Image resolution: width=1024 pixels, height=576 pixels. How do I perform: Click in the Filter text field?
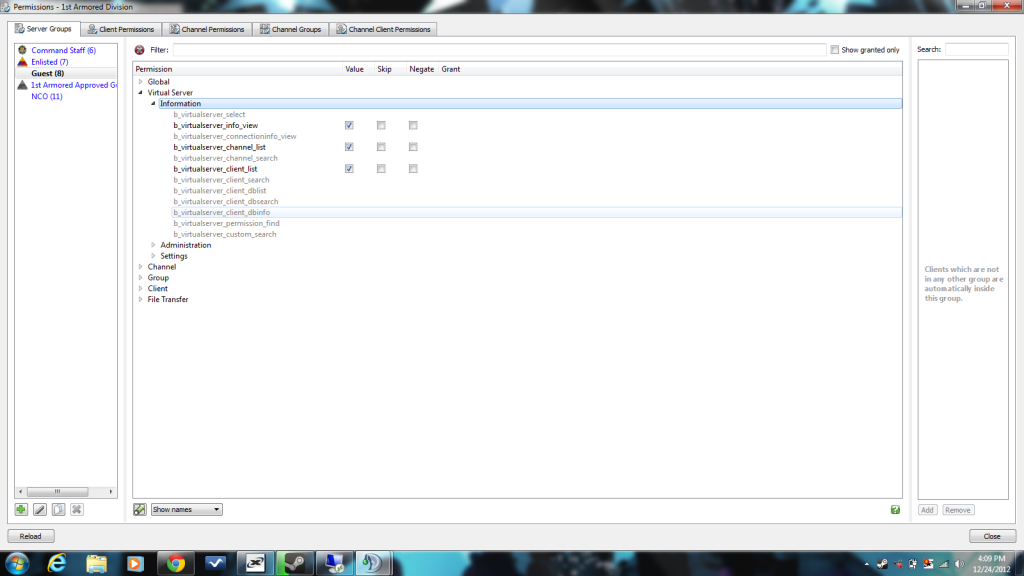pyautogui.click(x=498, y=50)
